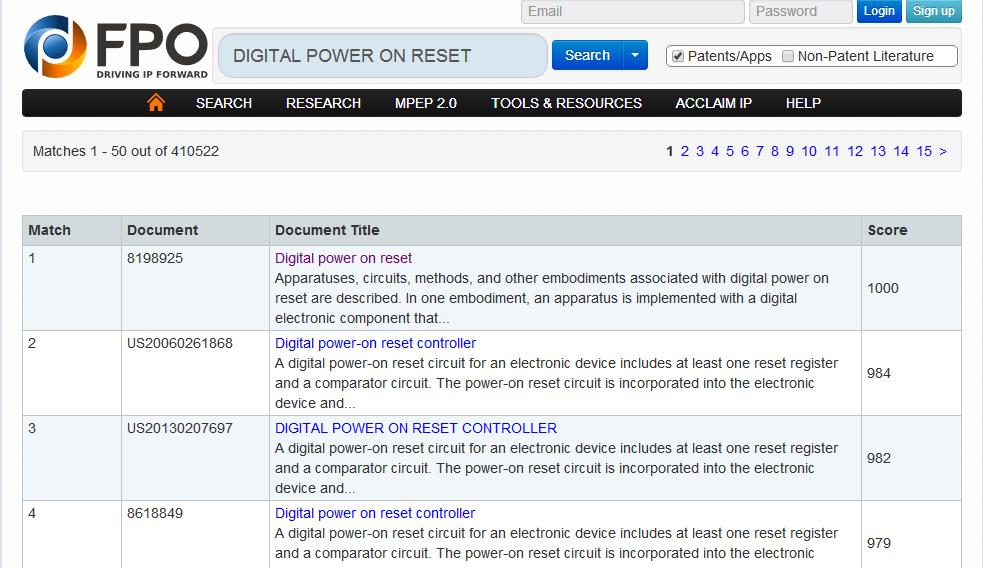983x568 pixels.
Task: Click the Password input field
Action: click(x=799, y=12)
